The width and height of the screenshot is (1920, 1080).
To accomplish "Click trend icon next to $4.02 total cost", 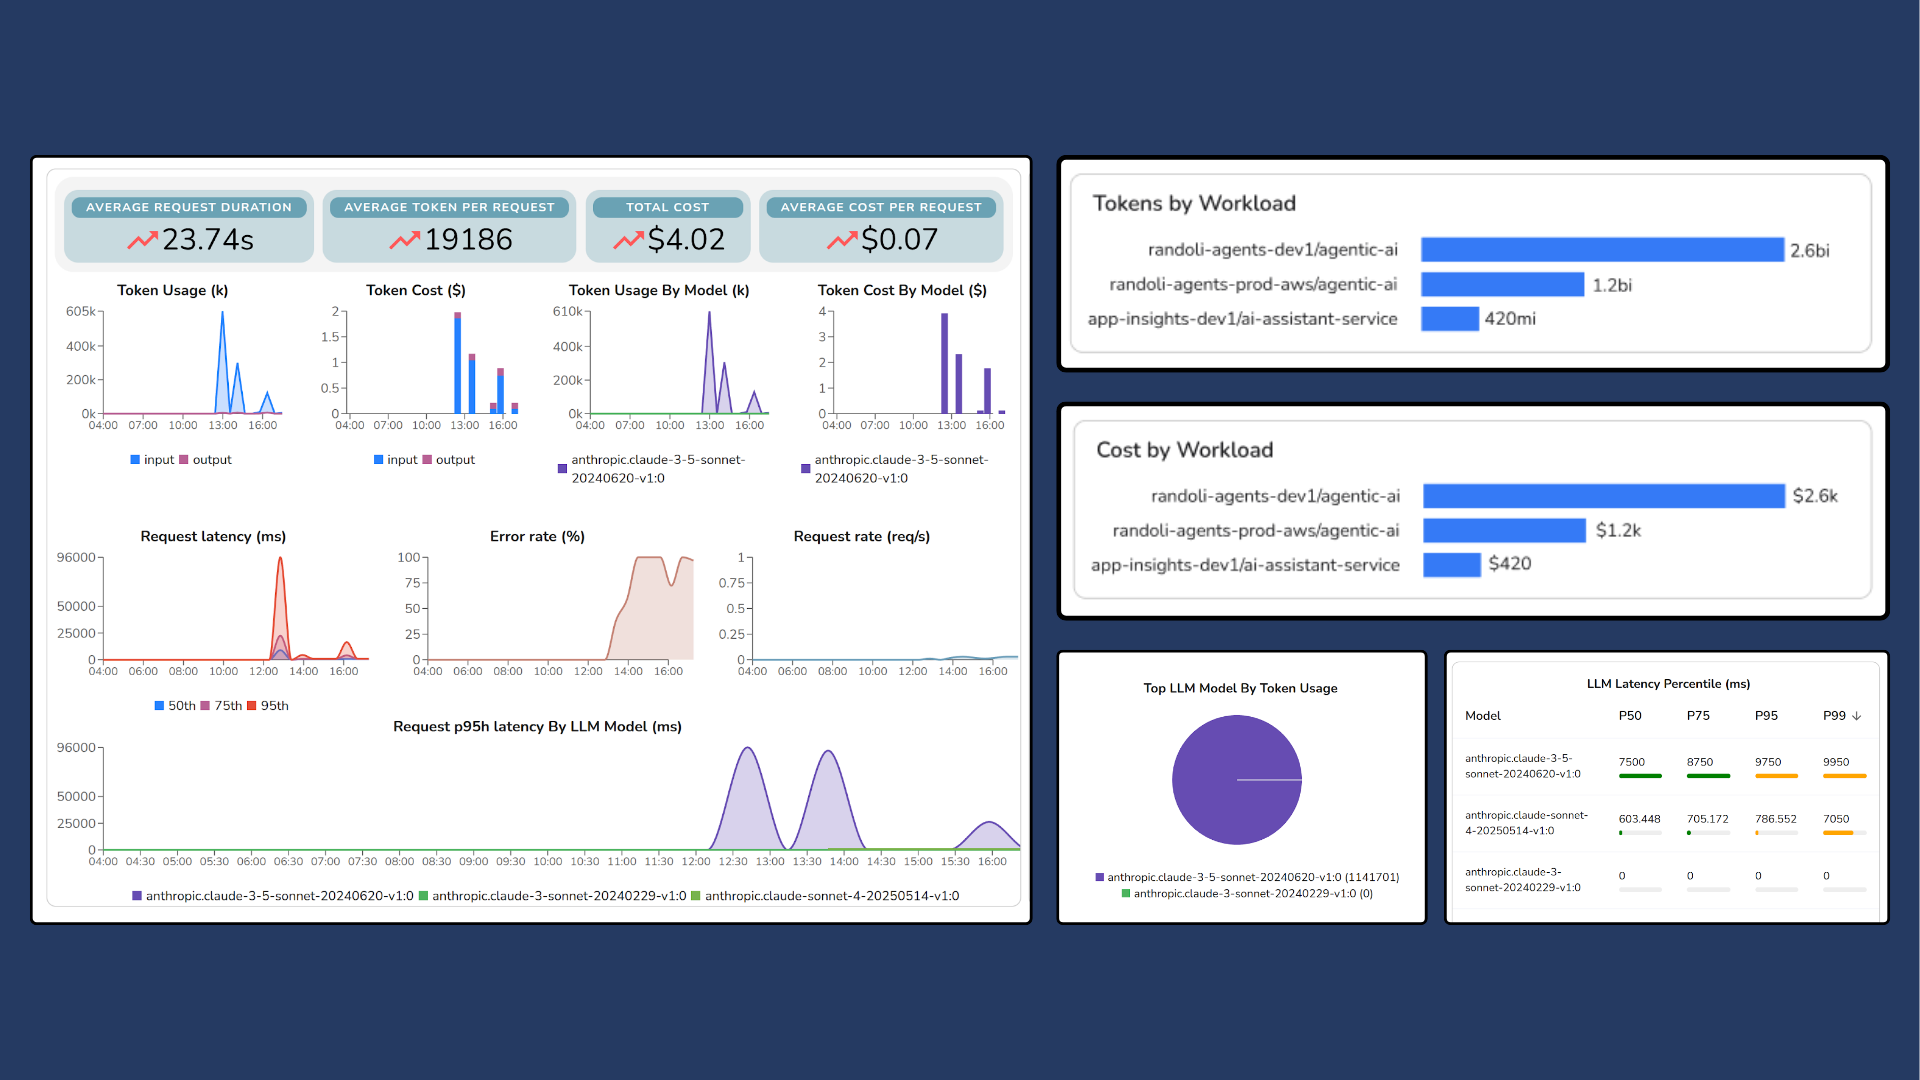I will (628, 240).
